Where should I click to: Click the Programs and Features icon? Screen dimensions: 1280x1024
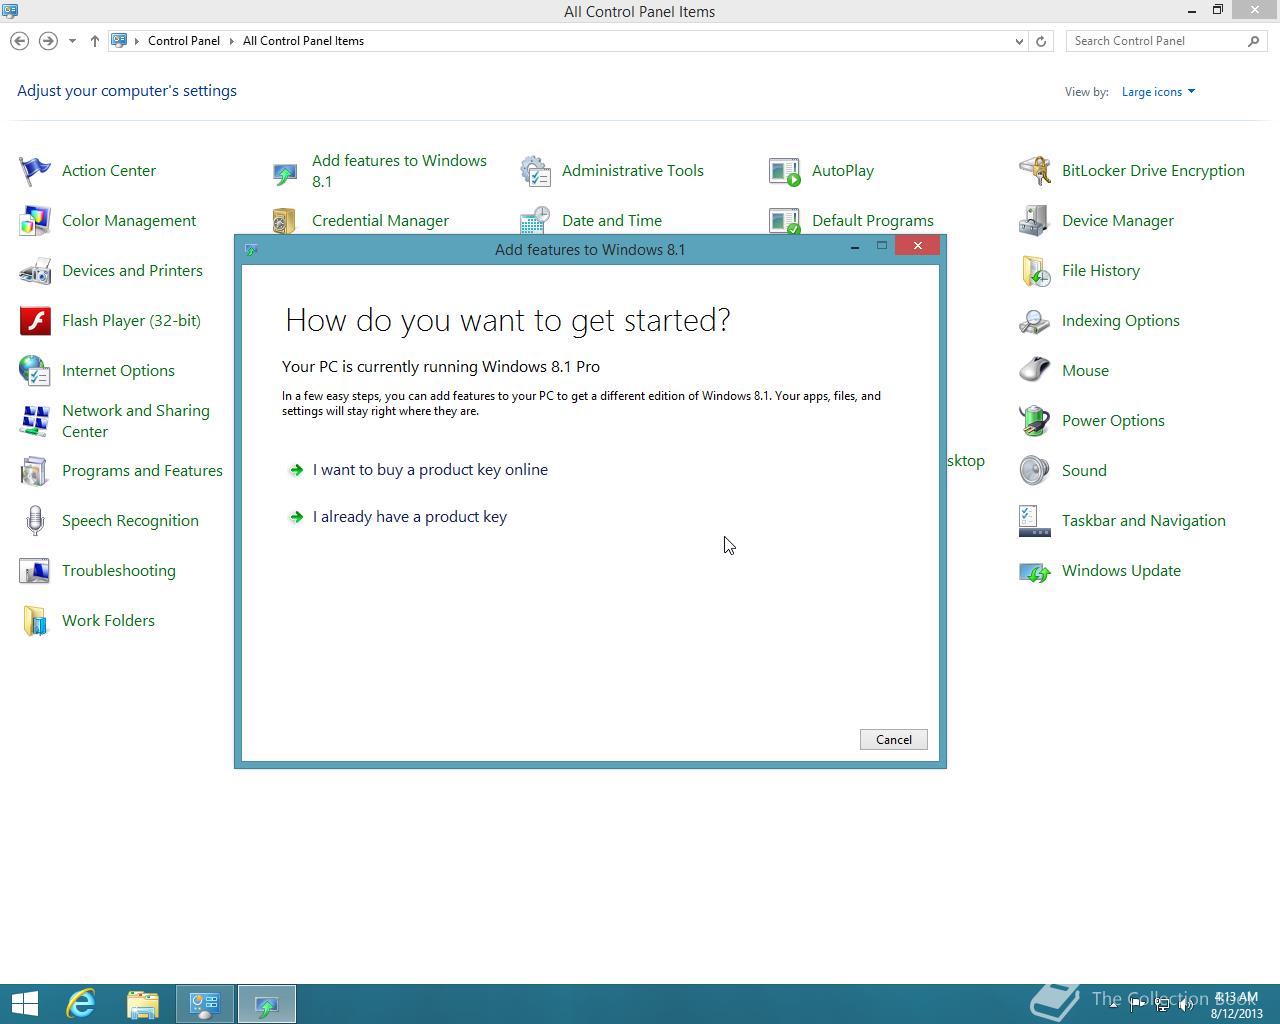pos(35,471)
